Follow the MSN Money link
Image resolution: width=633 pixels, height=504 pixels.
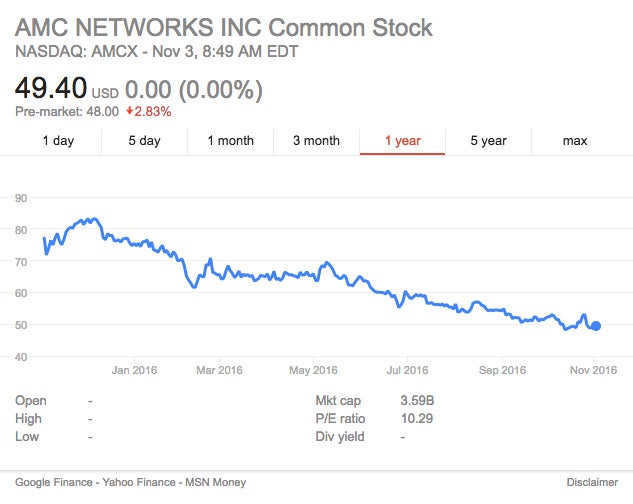tap(213, 482)
